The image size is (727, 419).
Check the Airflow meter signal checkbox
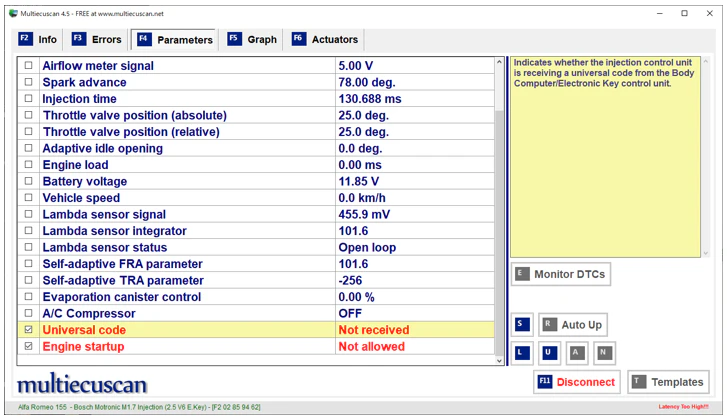29,65
